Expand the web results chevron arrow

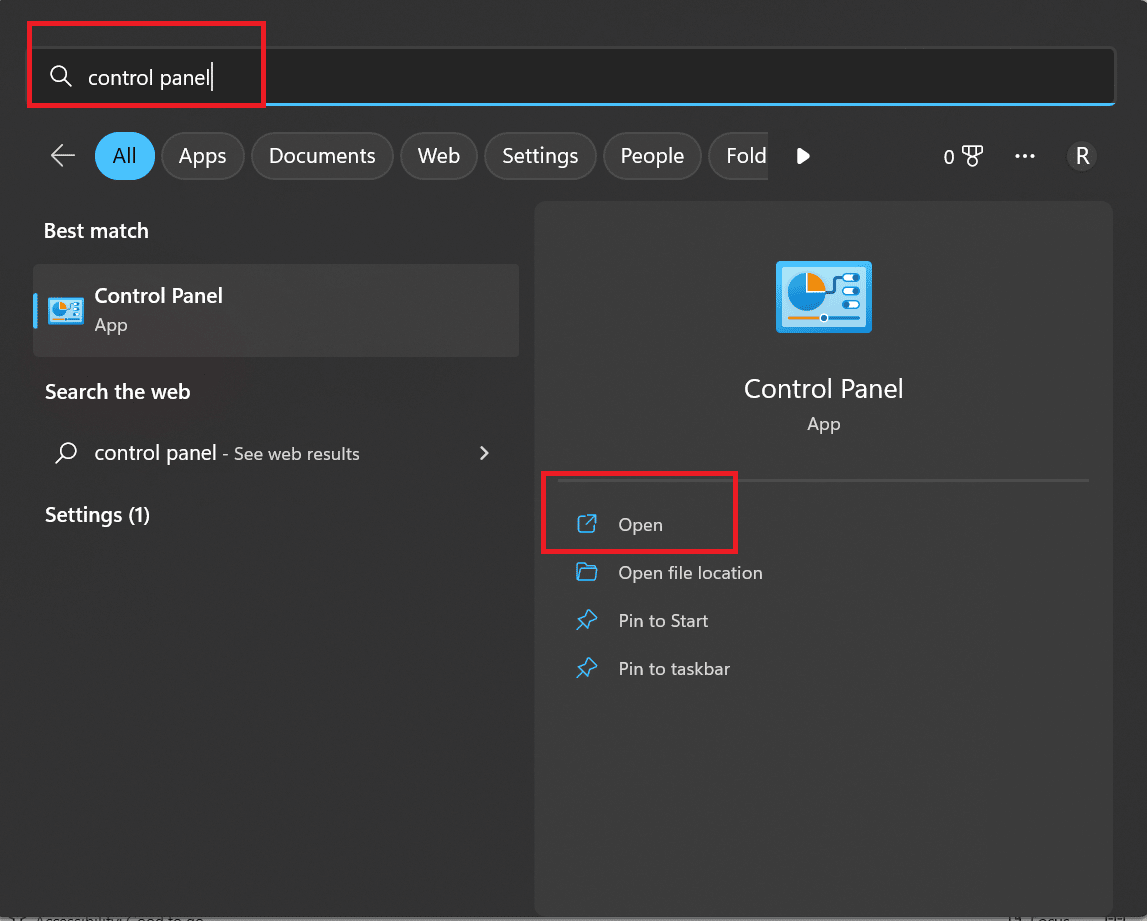pos(484,453)
